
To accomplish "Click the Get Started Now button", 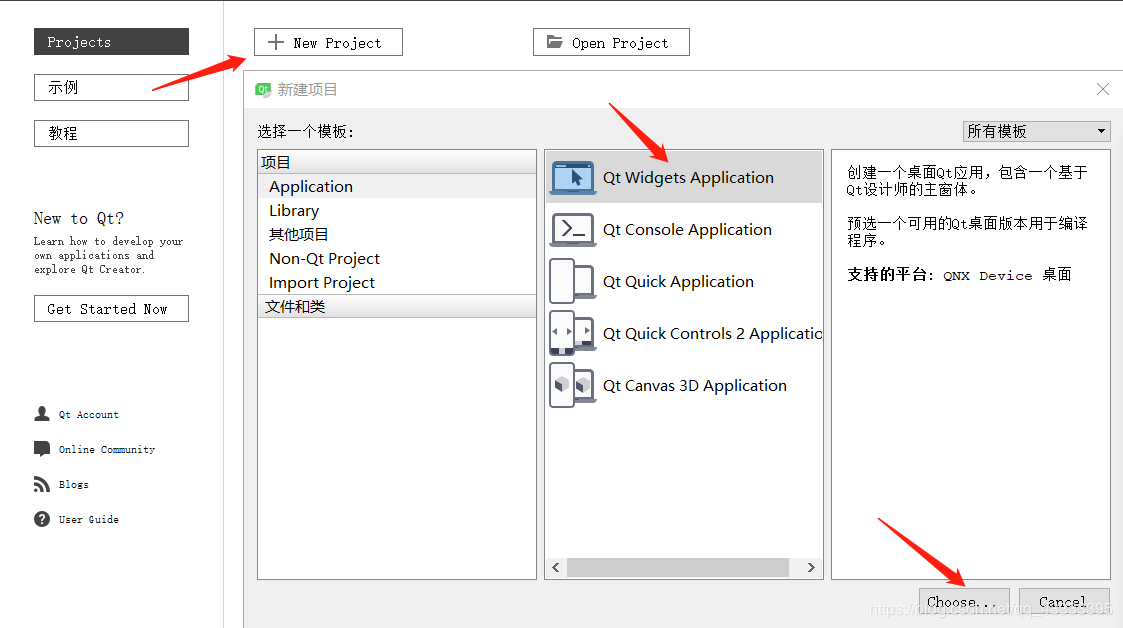I will 111,309.
